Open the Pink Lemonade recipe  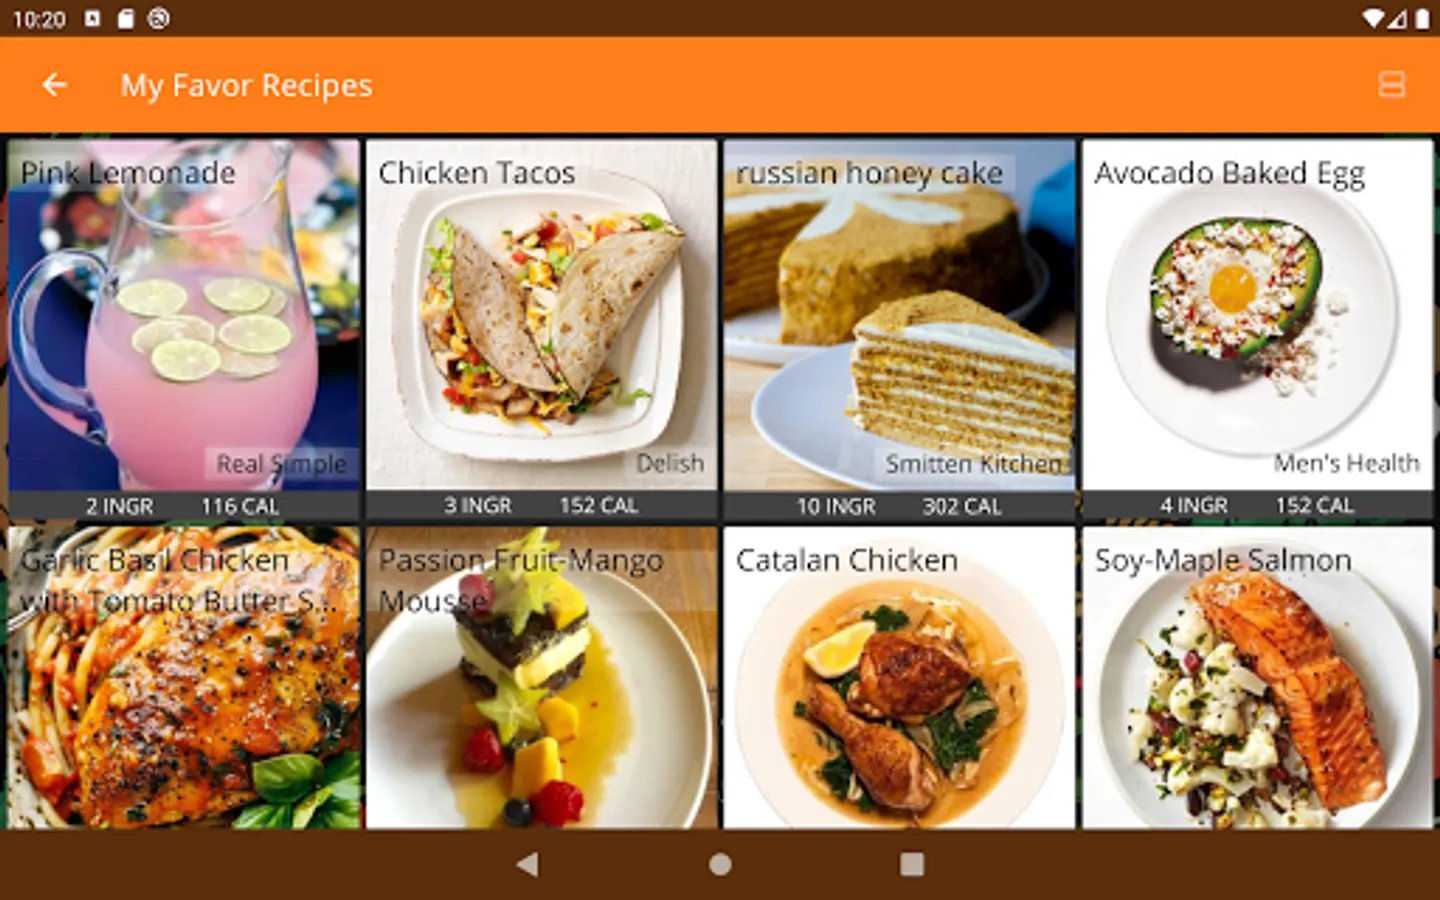coord(184,329)
